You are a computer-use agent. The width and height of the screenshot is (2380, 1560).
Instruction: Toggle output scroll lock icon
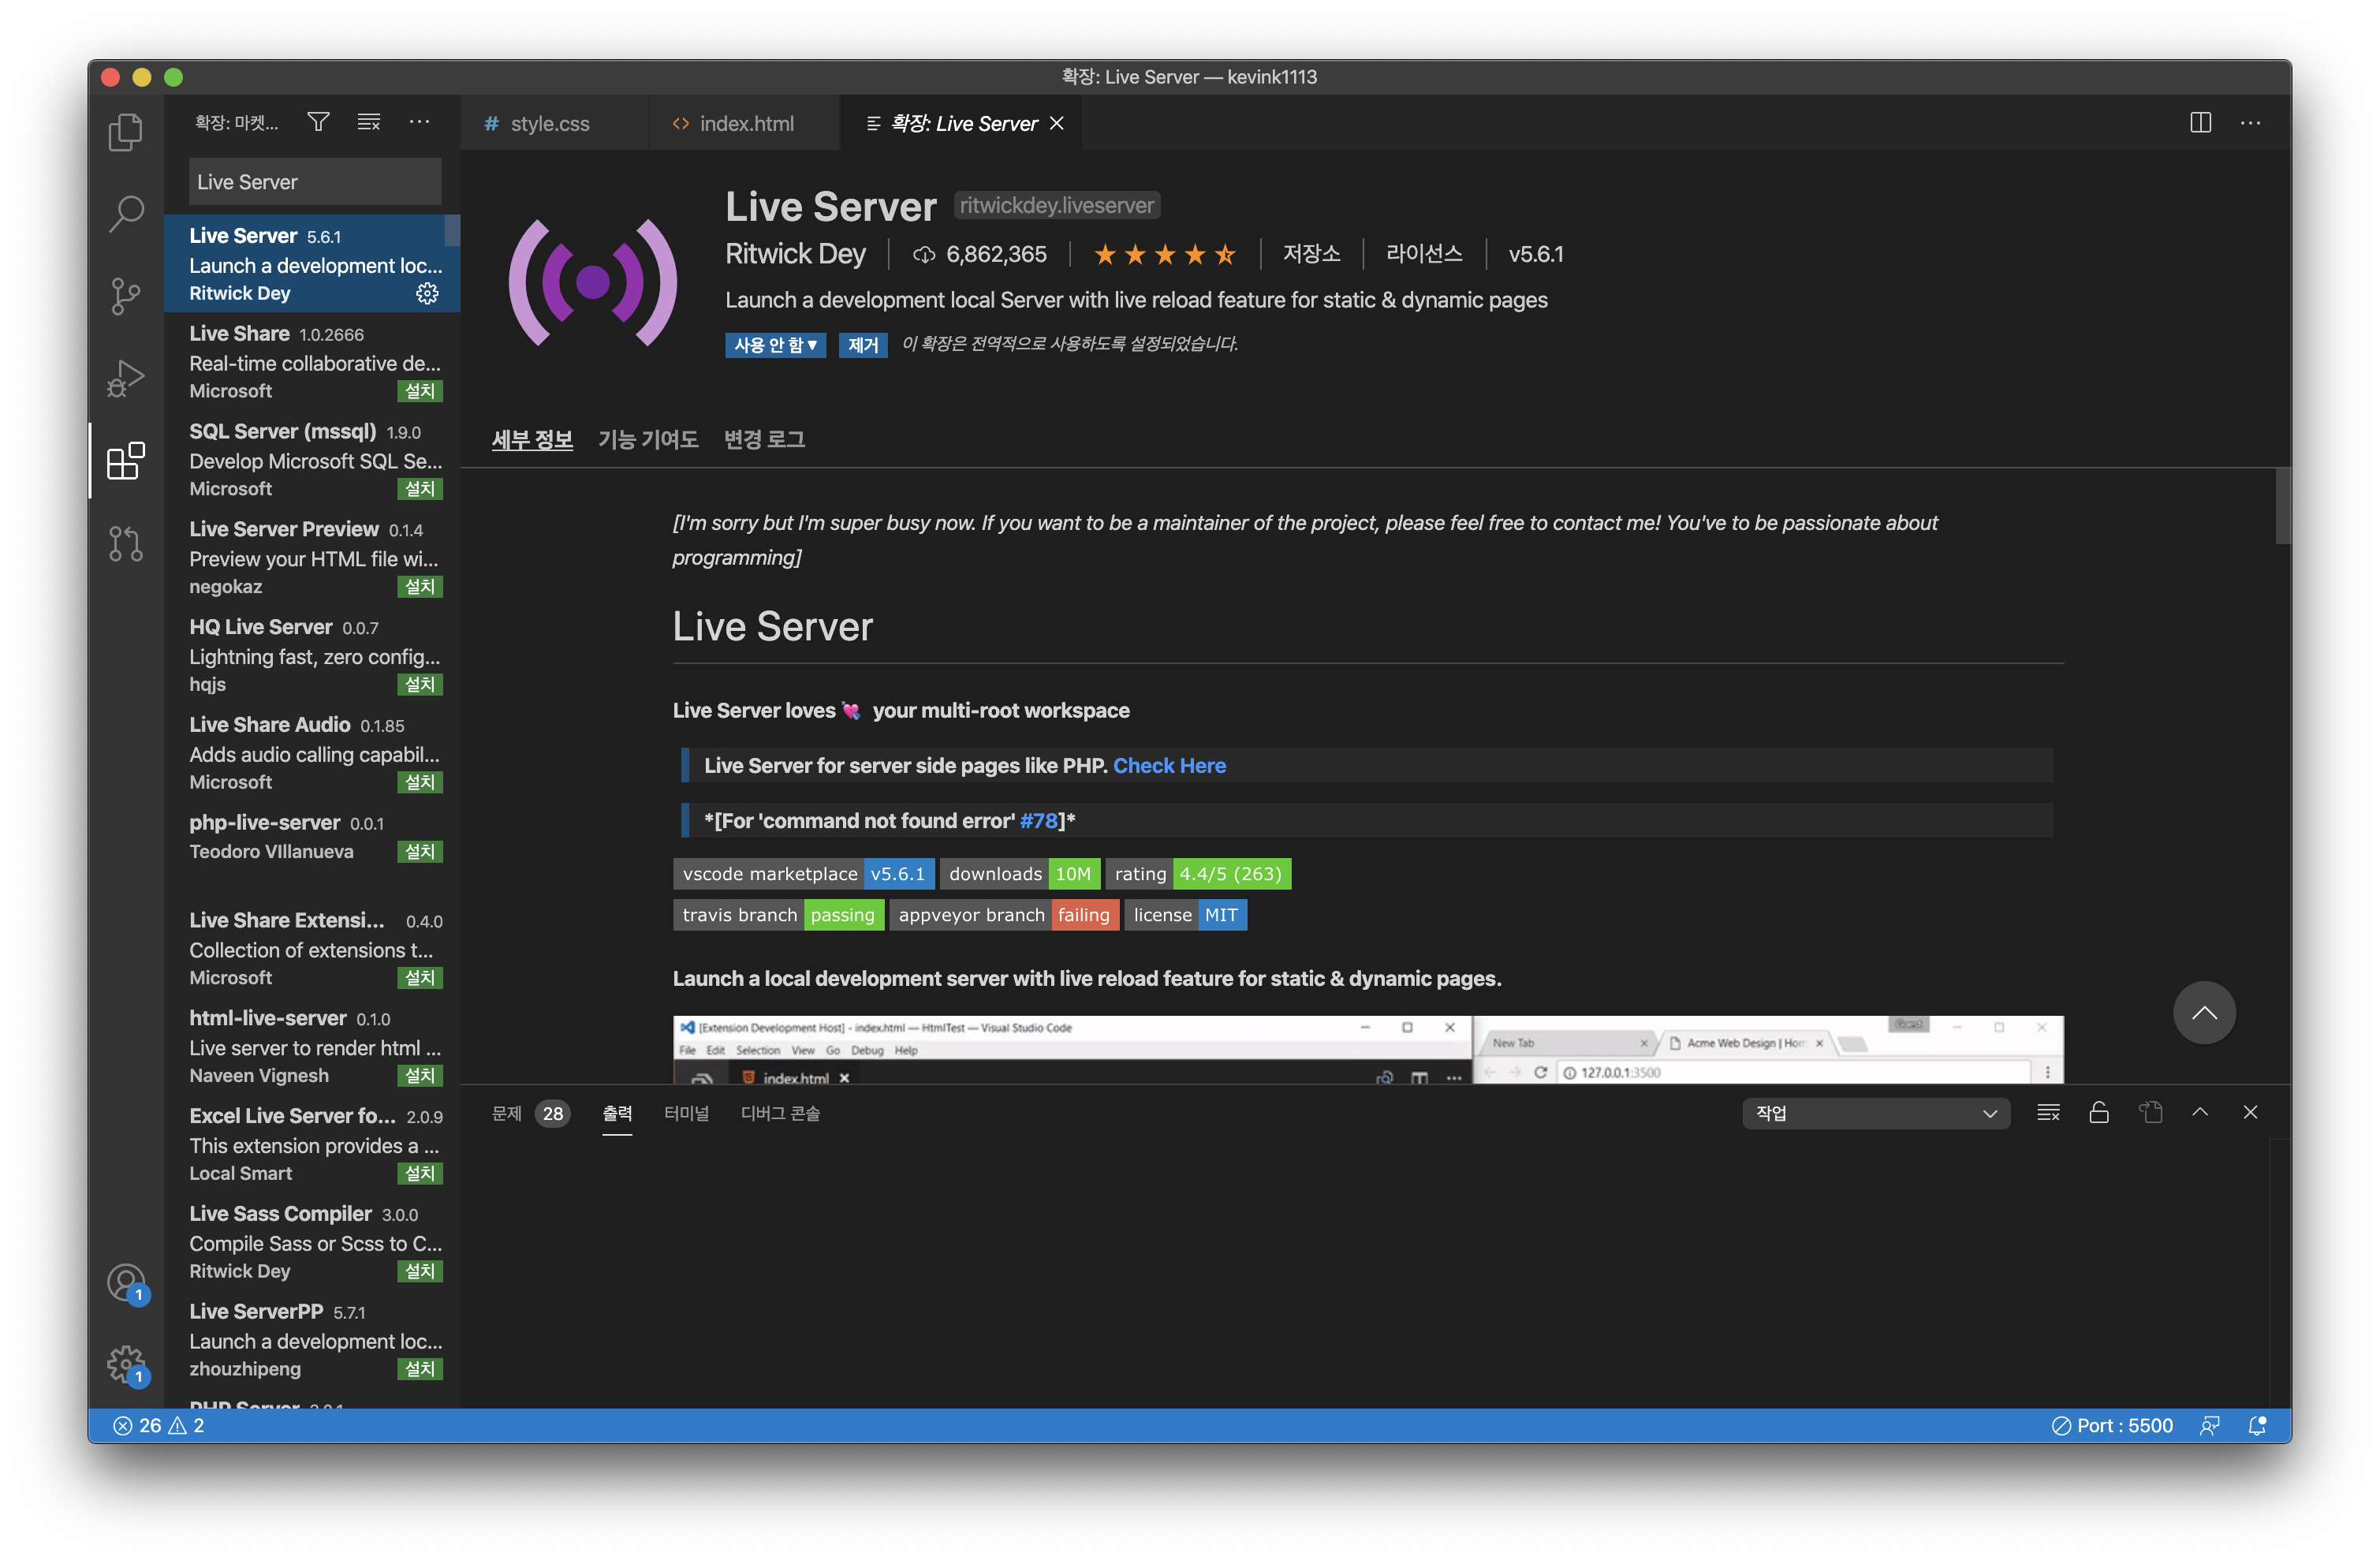pyautogui.click(x=2099, y=1113)
